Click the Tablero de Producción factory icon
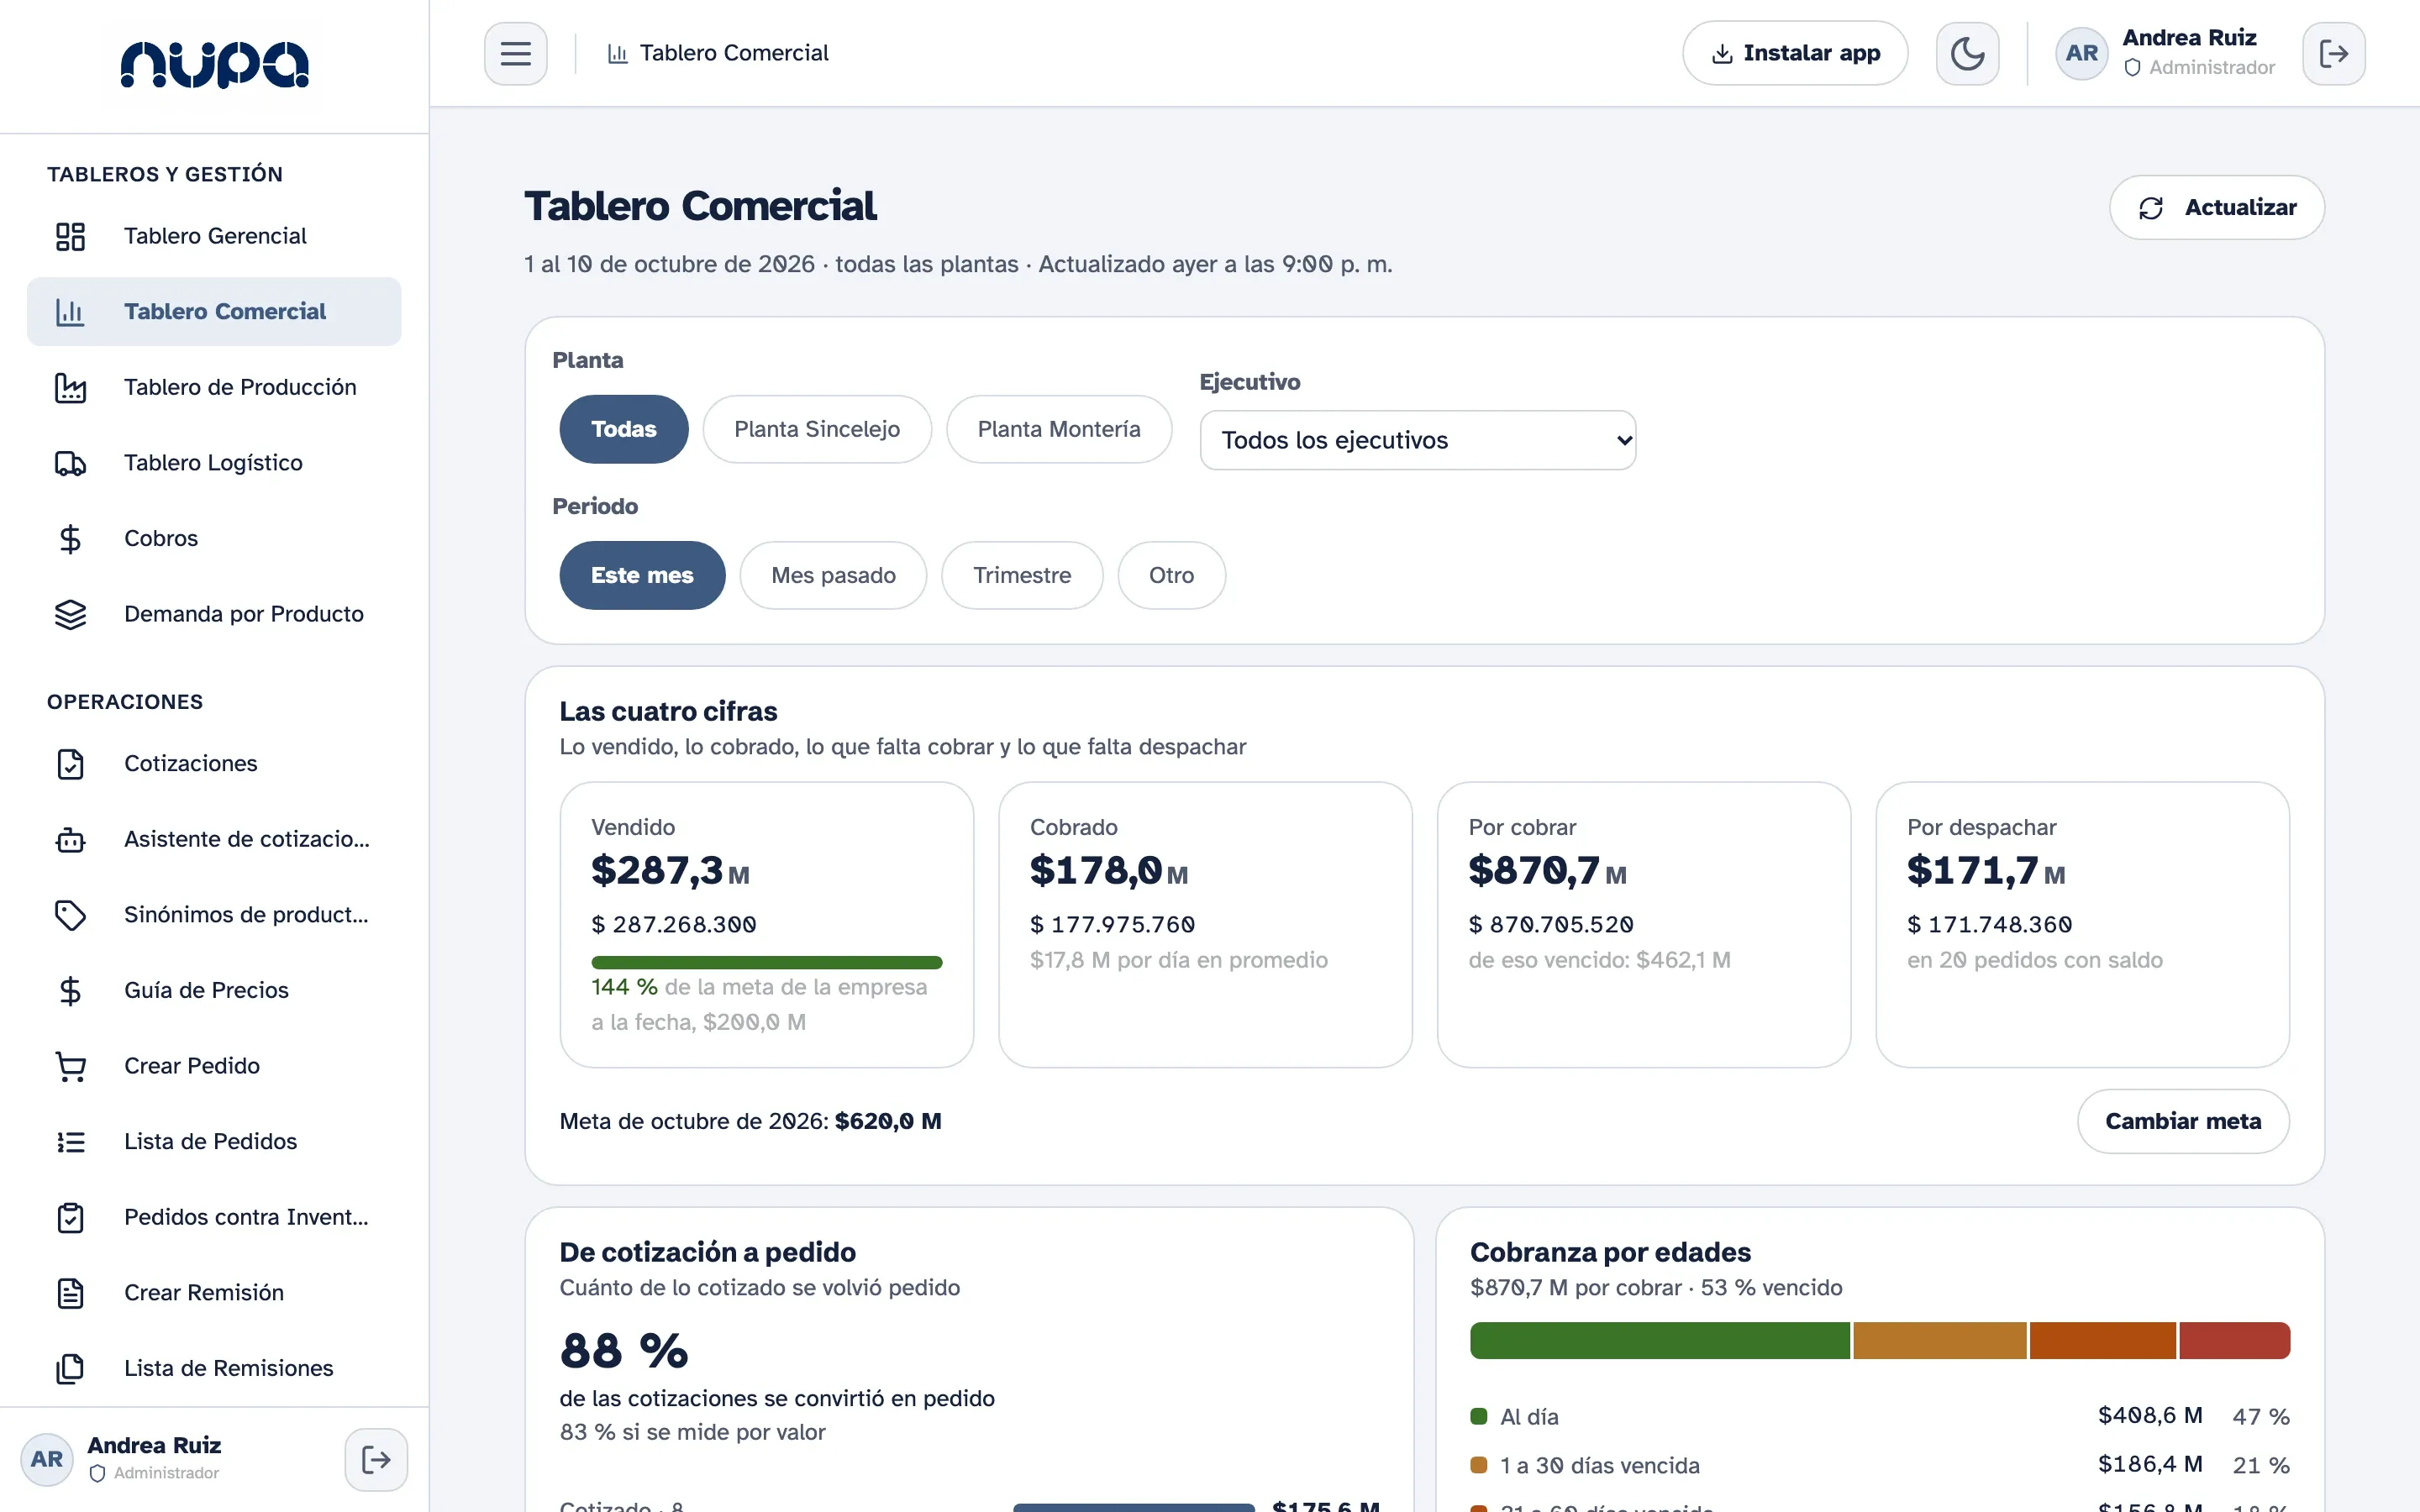The width and height of the screenshot is (2420, 1512). [70, 387]
